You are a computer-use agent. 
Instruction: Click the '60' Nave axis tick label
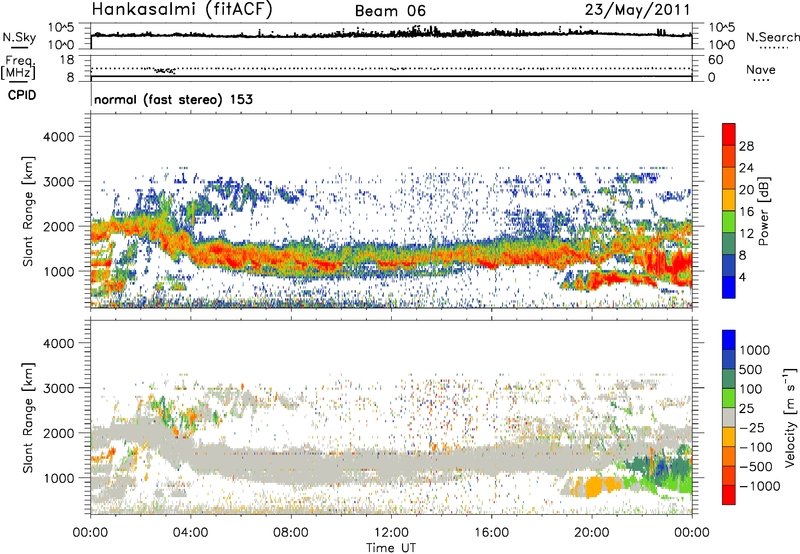[715, 60]
